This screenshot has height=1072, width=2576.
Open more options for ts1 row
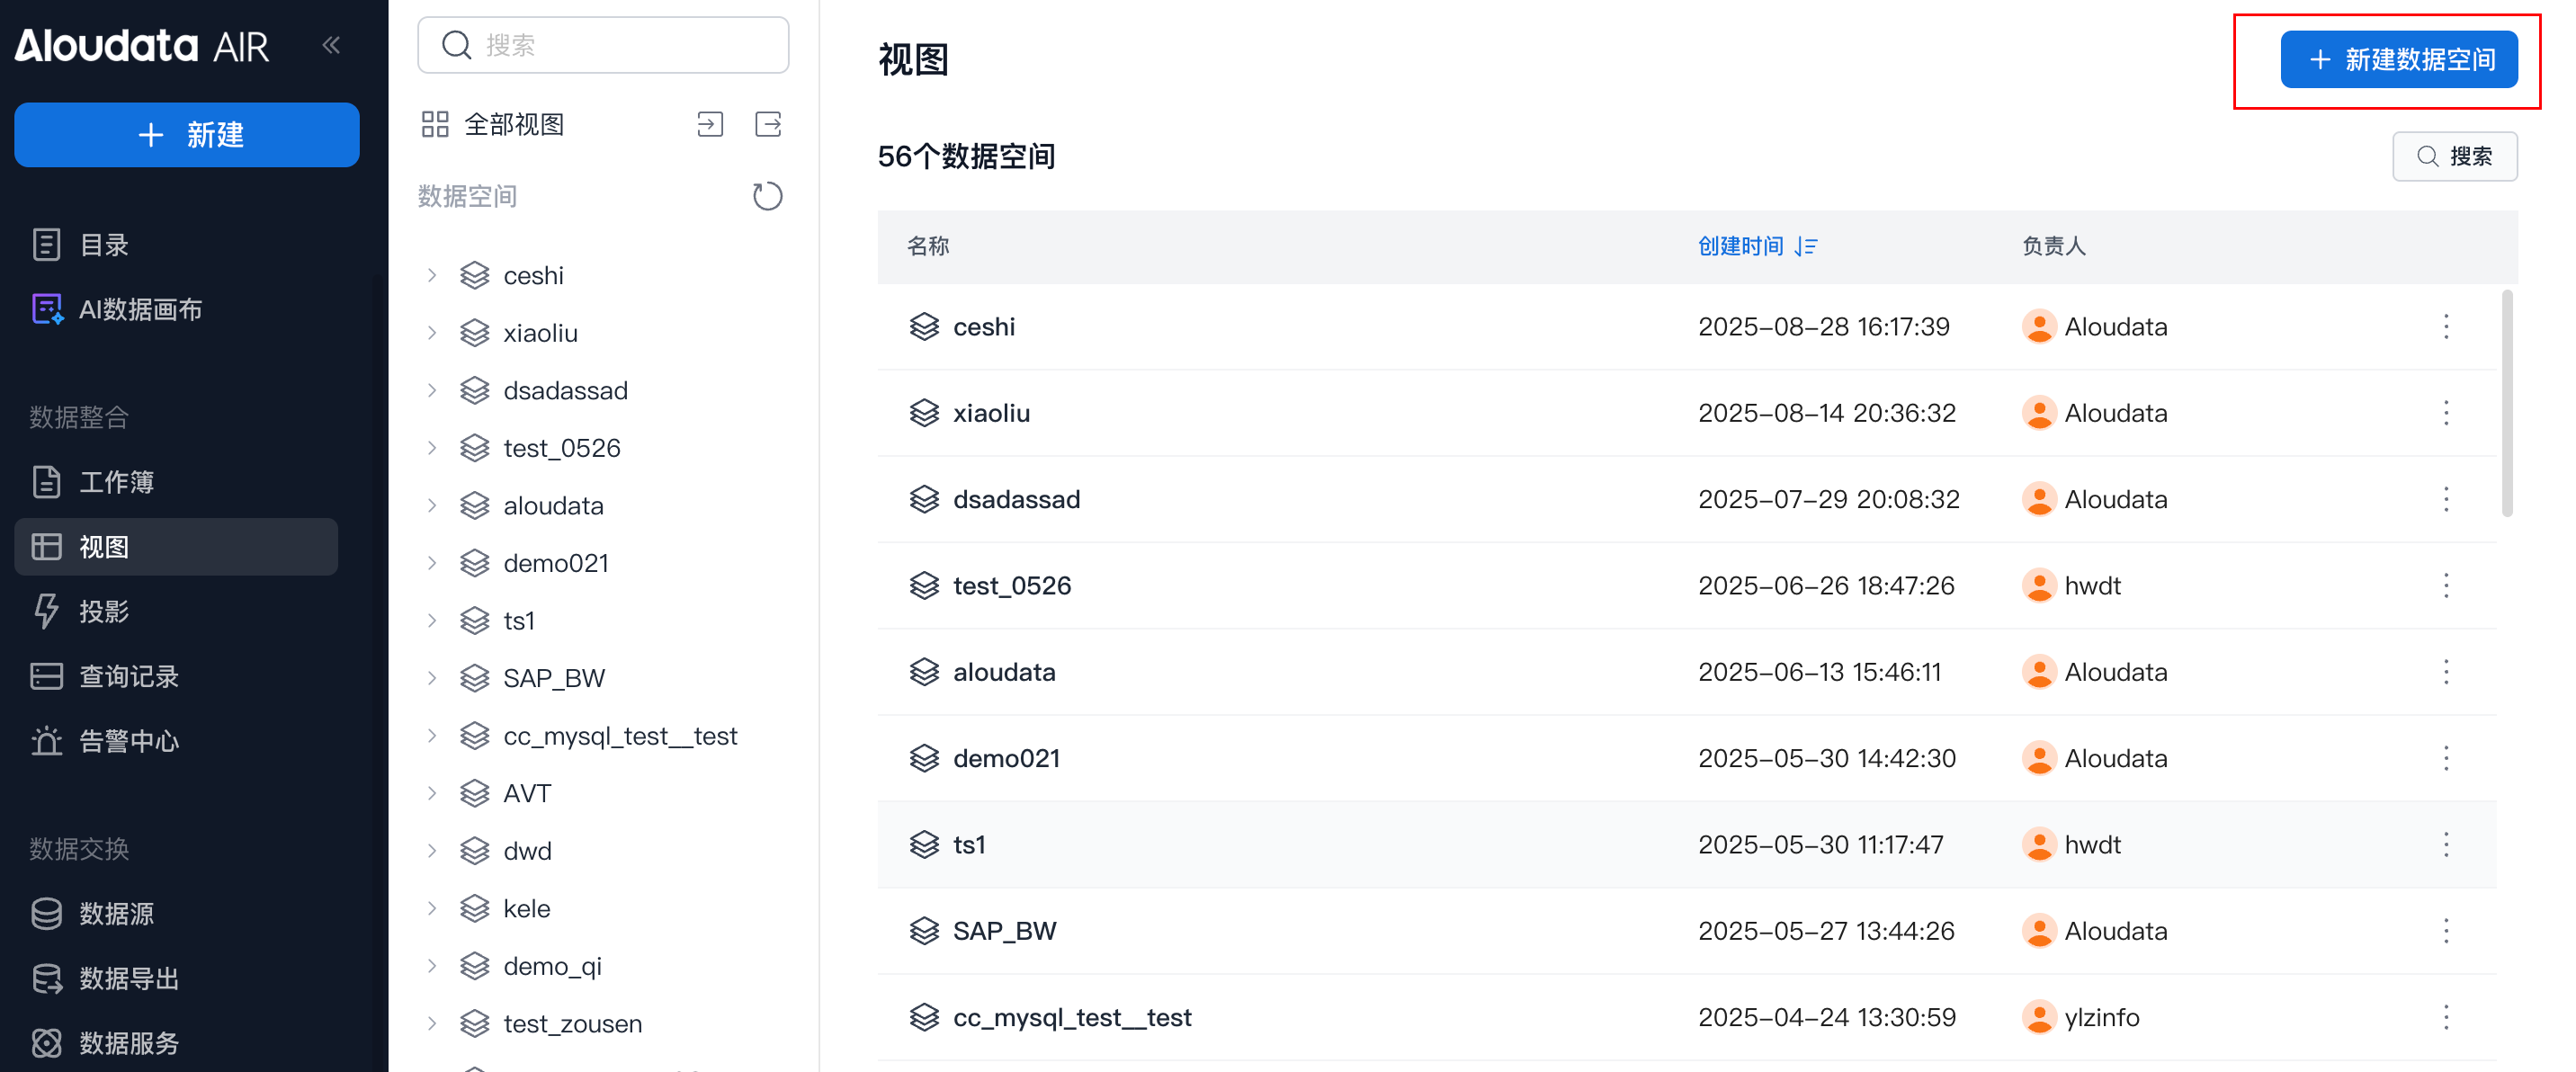[x=2445, y=845]
